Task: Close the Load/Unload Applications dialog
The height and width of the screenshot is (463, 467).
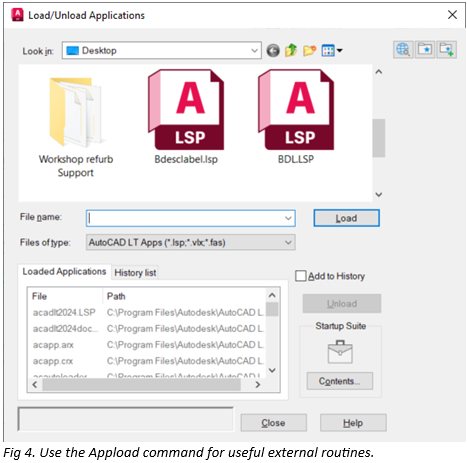Action: click(x=452, y=15)
